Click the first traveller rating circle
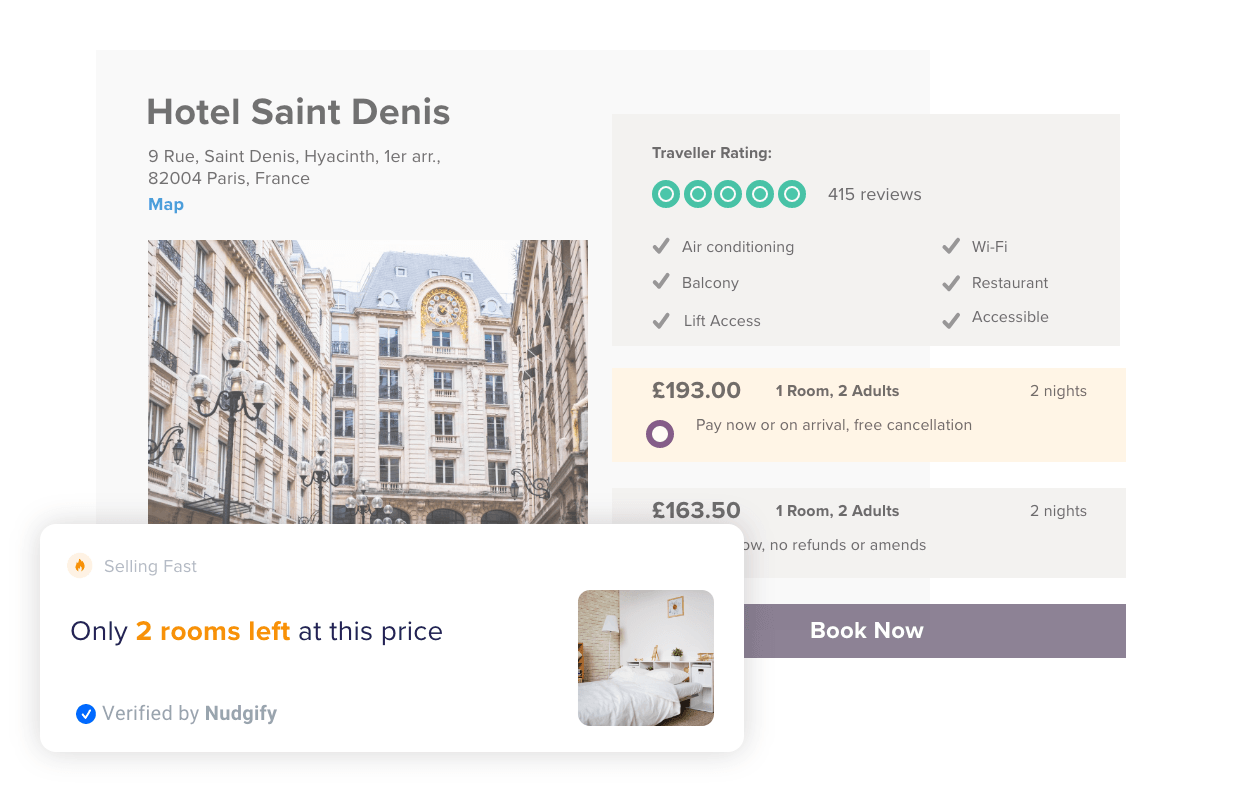Screen dimensions: 1234x792 click(665, 194)
